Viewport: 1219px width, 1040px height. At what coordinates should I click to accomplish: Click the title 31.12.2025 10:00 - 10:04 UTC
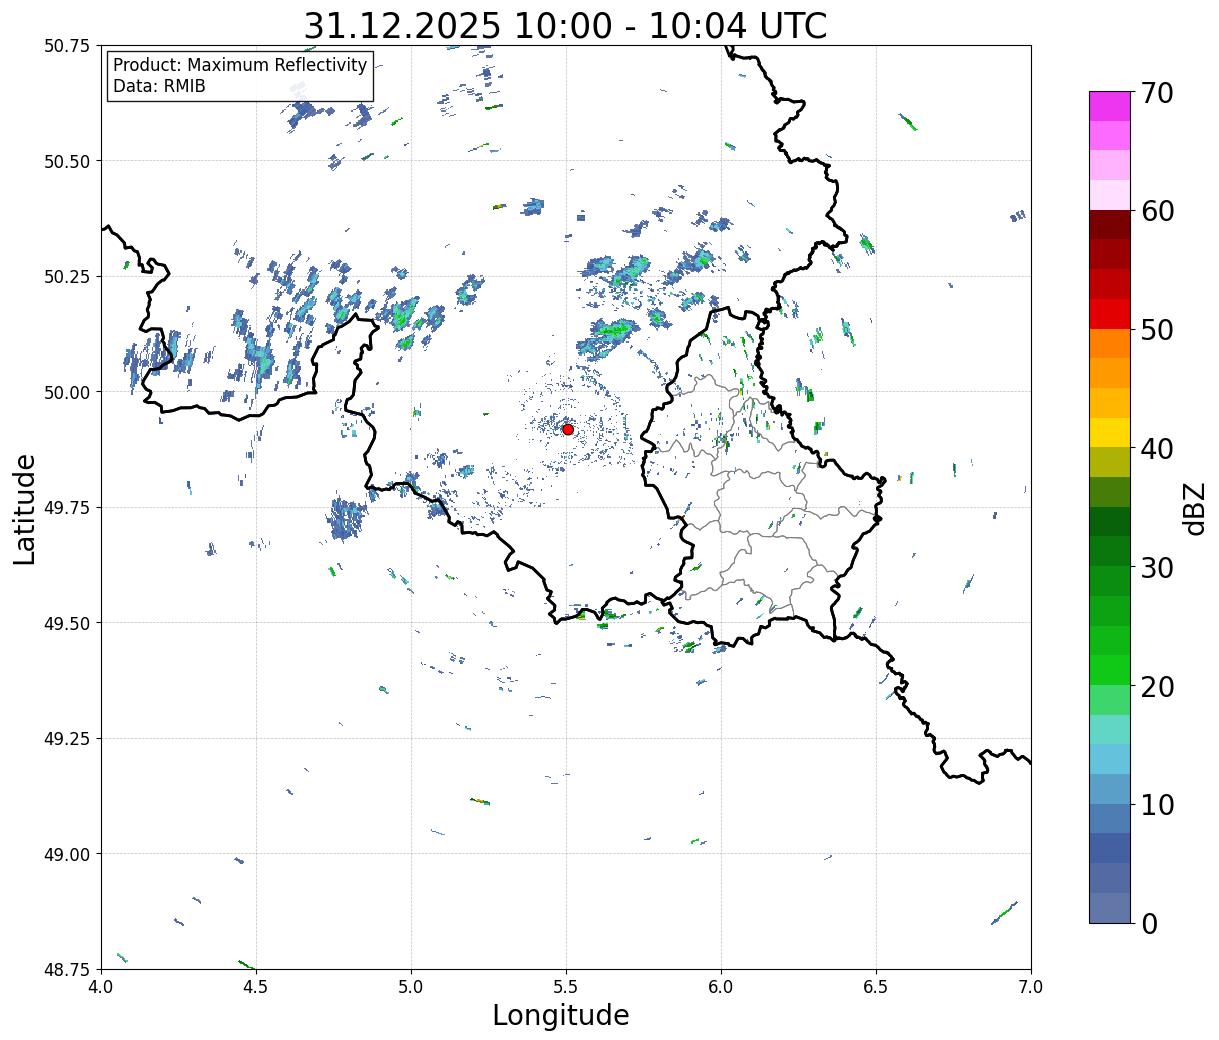pos(565,25)
